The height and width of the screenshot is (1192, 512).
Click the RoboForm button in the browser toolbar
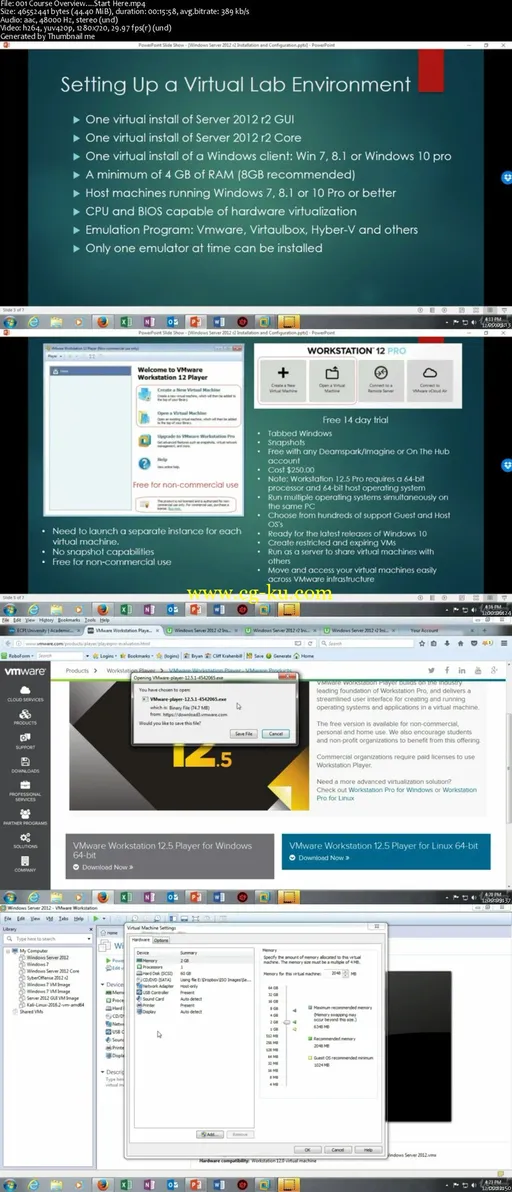point(17,655)
